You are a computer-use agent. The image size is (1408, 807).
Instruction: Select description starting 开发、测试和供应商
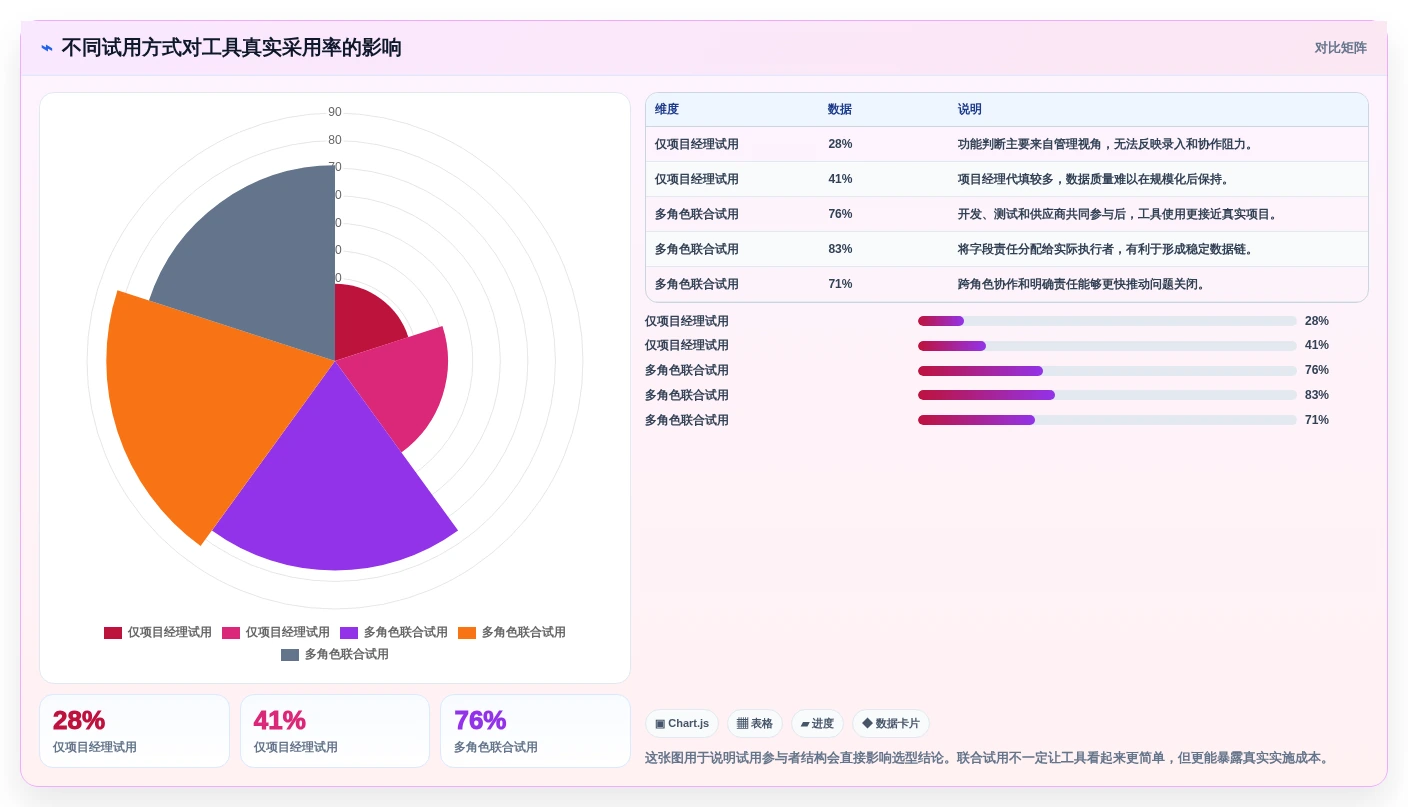[1119, 214]
